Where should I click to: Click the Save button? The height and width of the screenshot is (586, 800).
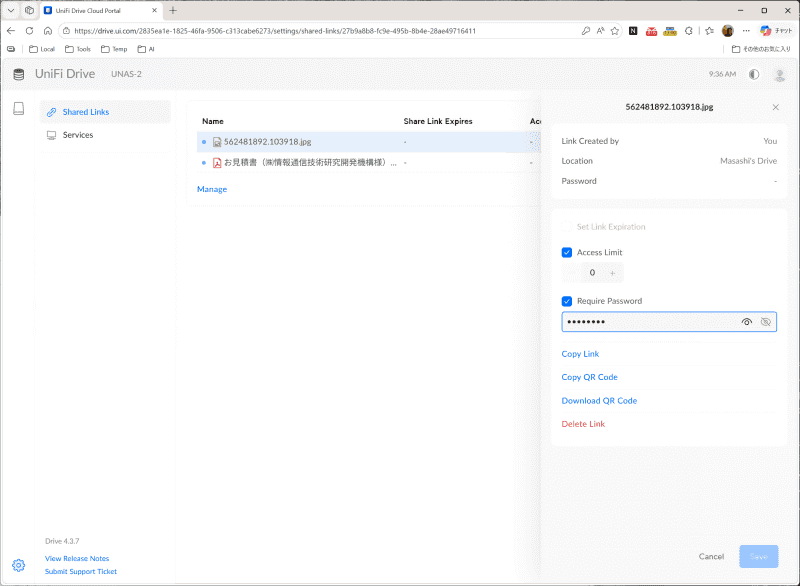pyautogui.click(x=759, y=556)
